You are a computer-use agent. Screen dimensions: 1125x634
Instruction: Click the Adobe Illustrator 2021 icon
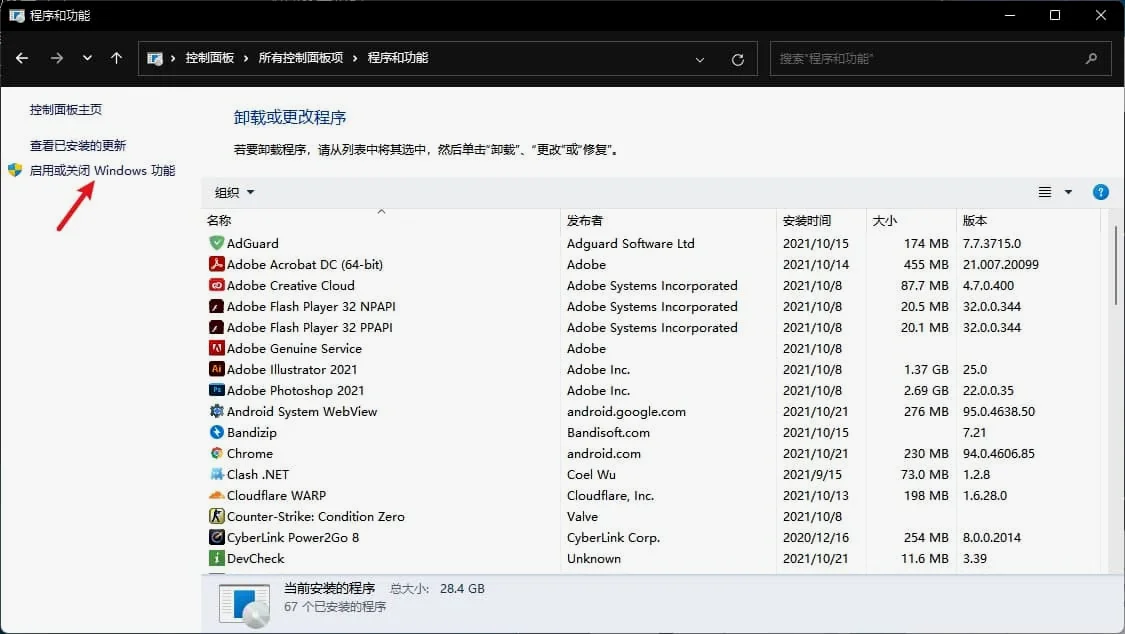click(x=216, y=369)
